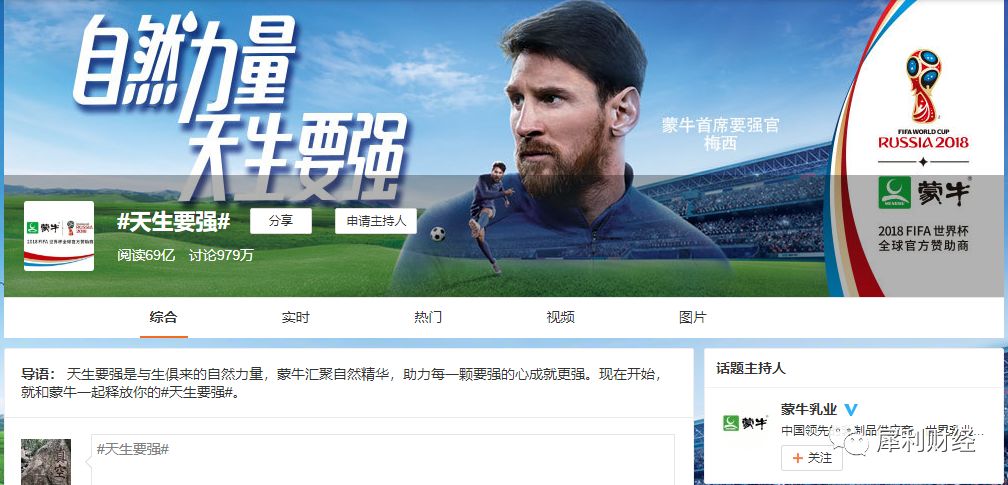Click the #天生要强# post input field
The width and height of the screenshot is (1008, 485).
coord(382,459)
